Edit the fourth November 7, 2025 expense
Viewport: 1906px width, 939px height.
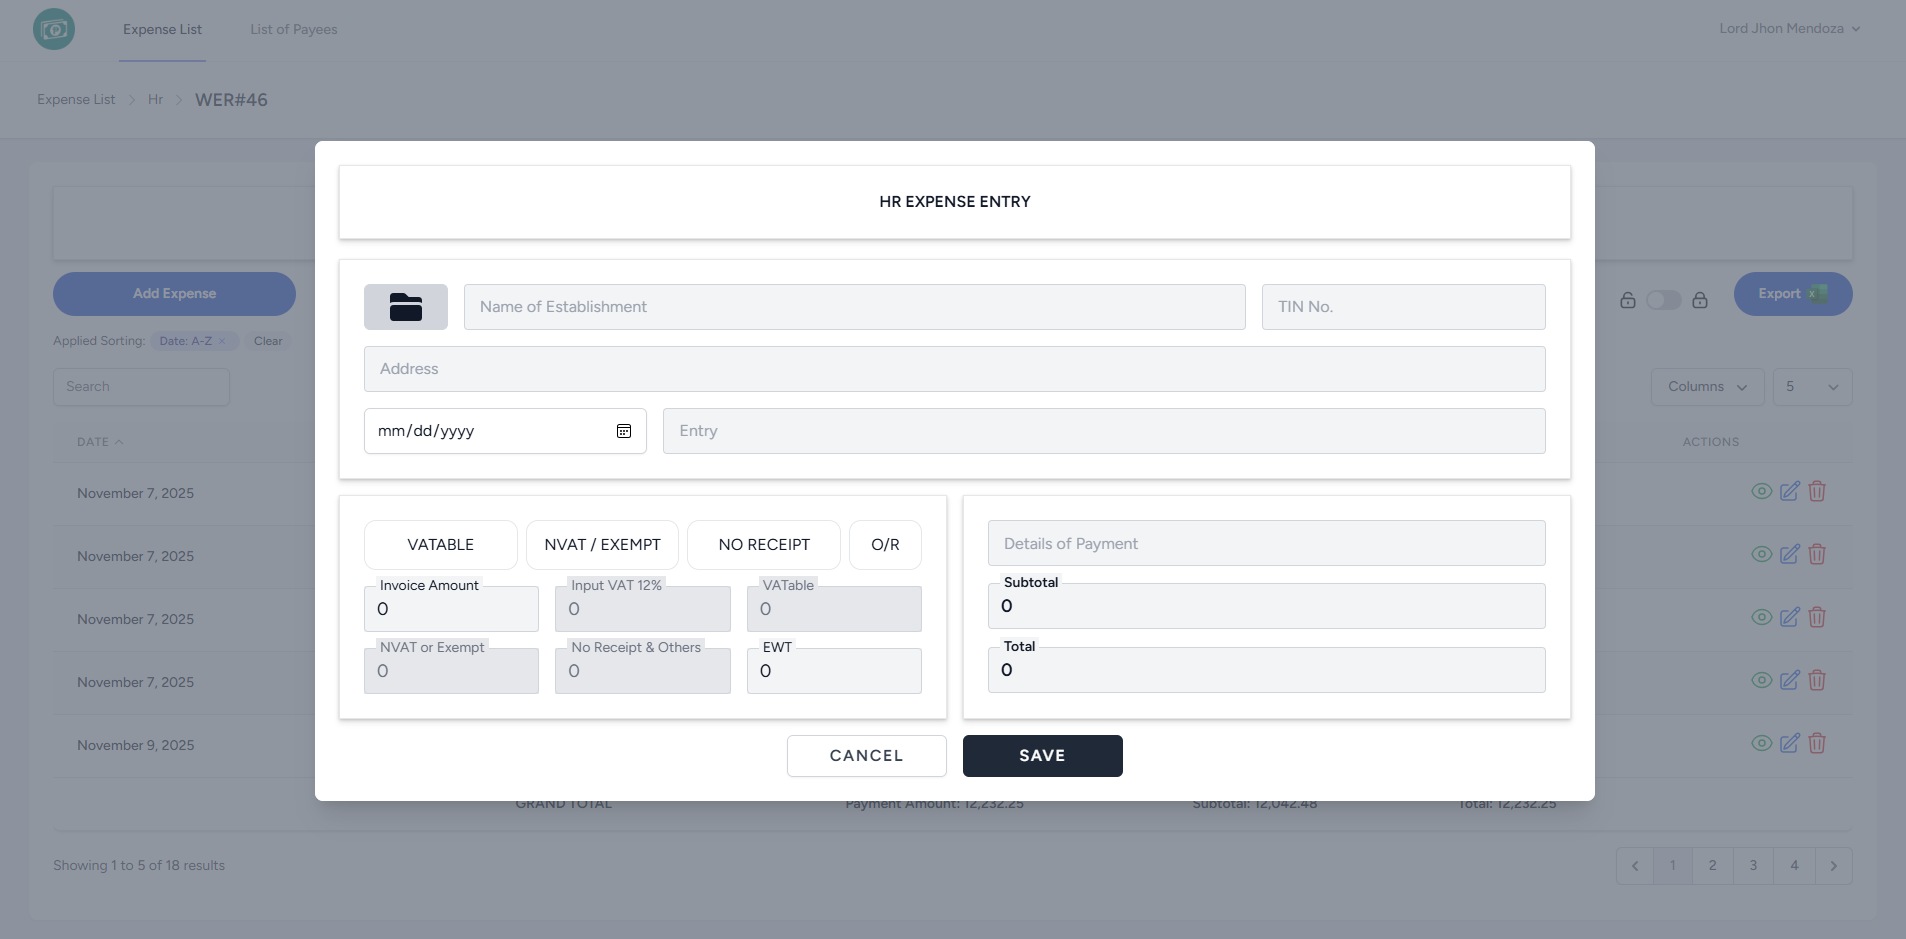click(1790, 680)
